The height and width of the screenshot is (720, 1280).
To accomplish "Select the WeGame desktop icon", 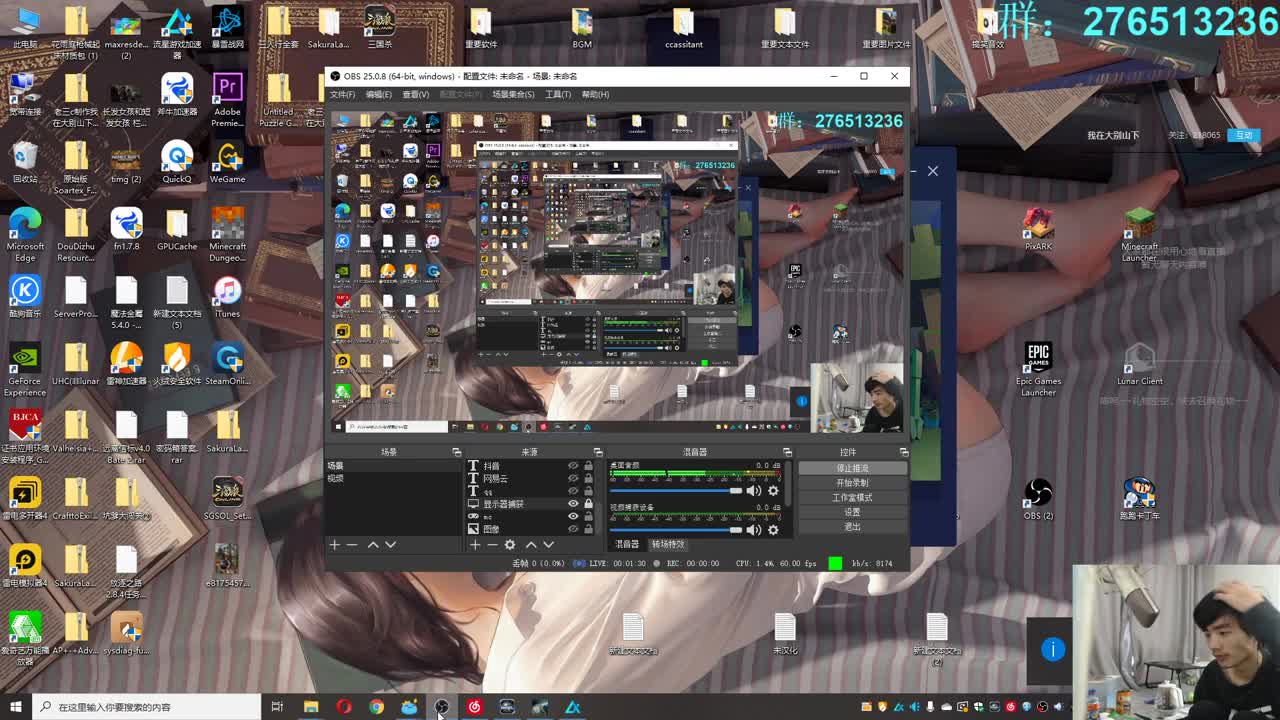I will (x=227, y=163).
